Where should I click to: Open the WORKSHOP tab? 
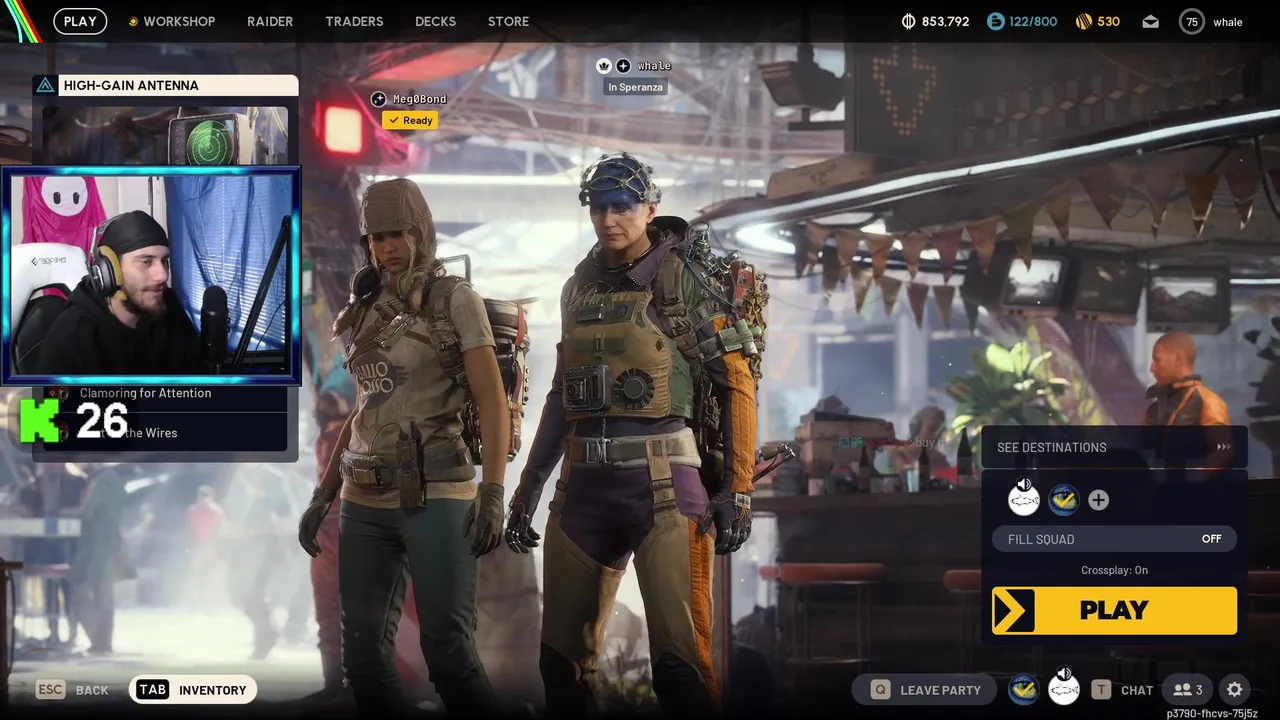tap(179, 21)
